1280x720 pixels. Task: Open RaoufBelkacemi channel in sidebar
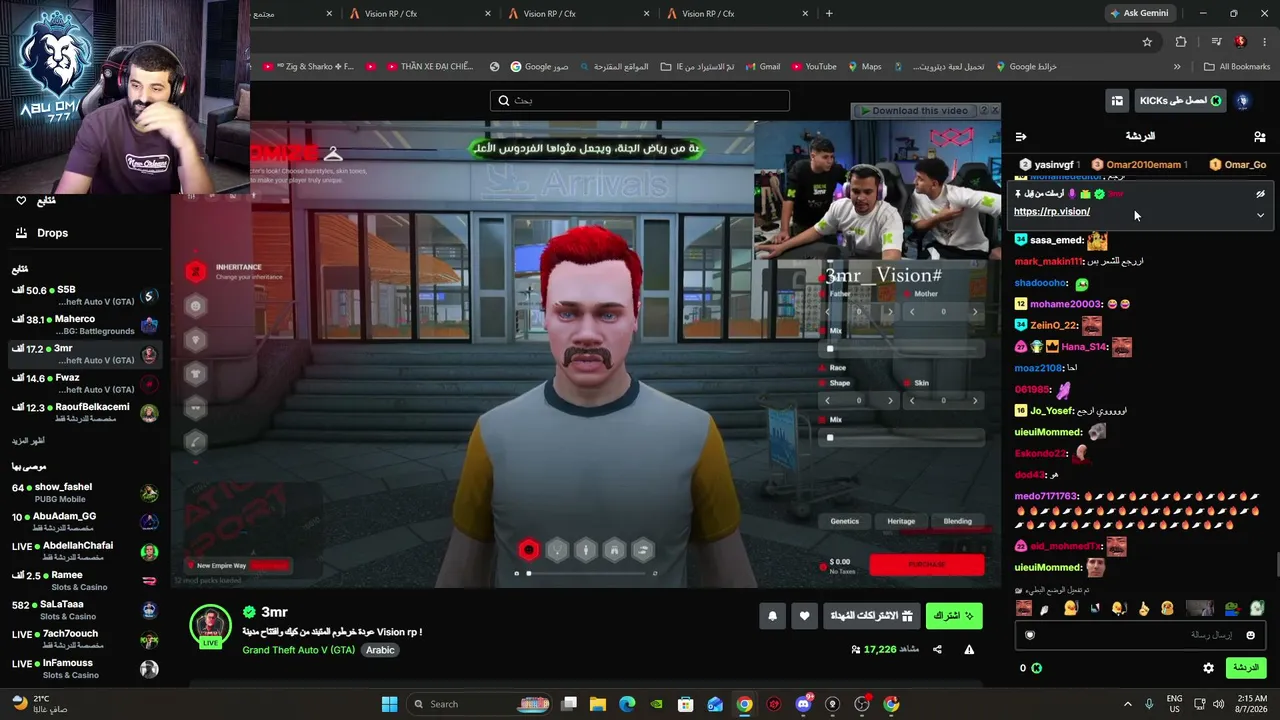tap(84, 413)
